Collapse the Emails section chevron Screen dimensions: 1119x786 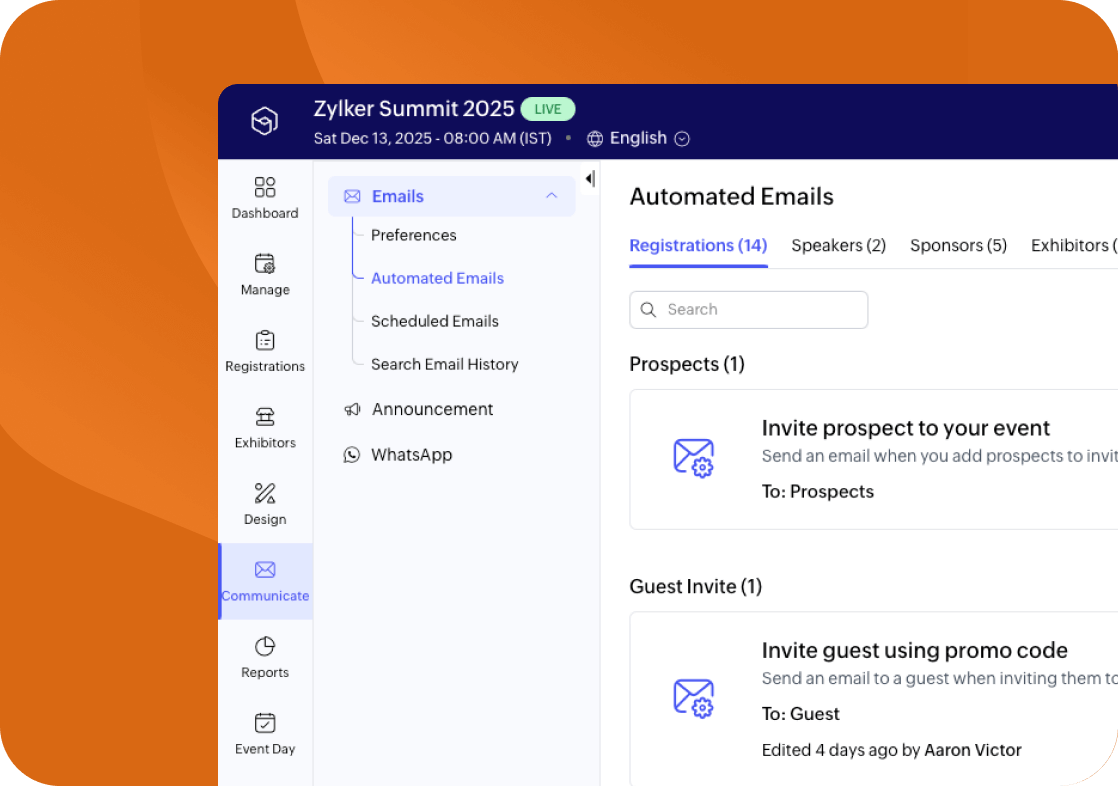click(x=551, y=196)
